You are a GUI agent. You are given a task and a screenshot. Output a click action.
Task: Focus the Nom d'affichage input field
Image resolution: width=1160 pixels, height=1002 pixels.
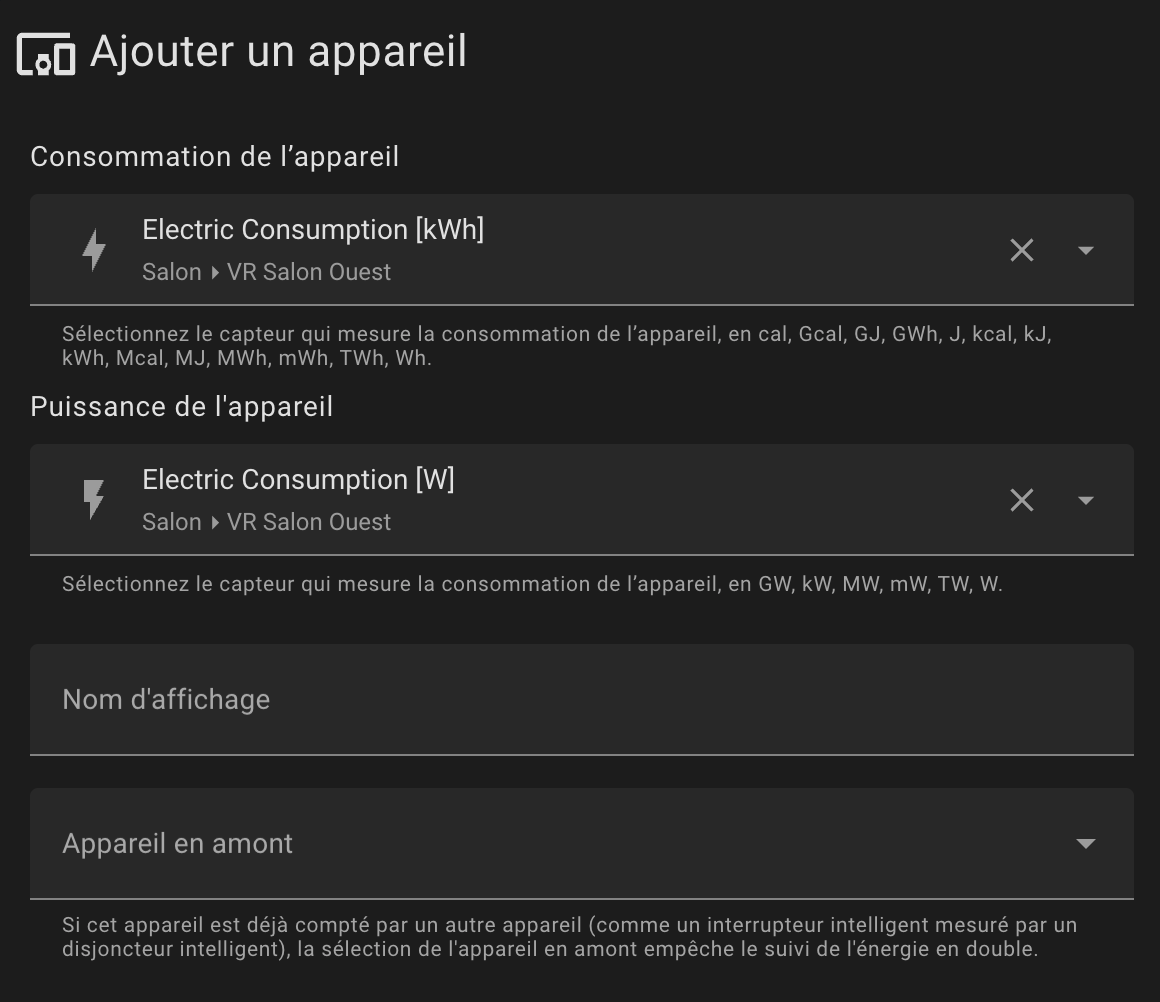pyautogui.click(x=580, y=700)
